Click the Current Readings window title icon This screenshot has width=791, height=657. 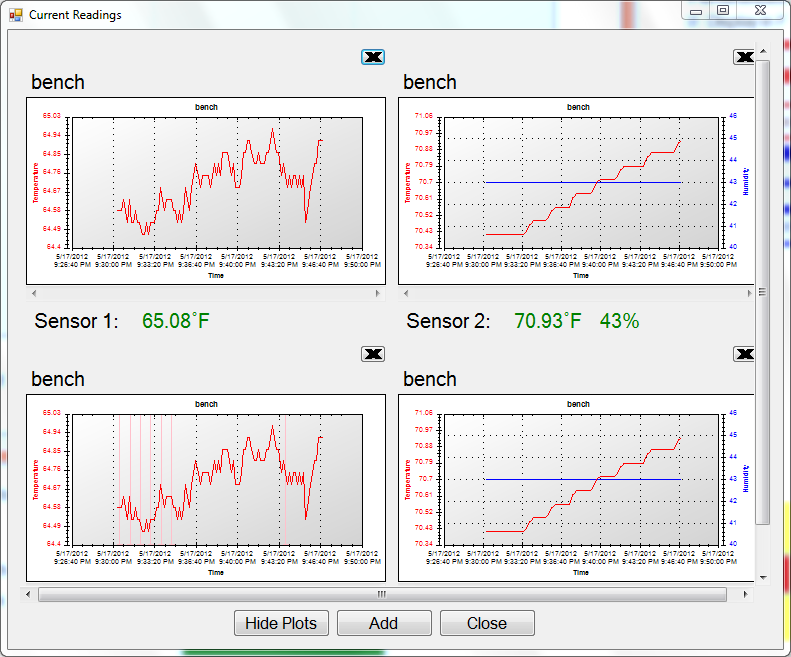click(x=16, y=15)
